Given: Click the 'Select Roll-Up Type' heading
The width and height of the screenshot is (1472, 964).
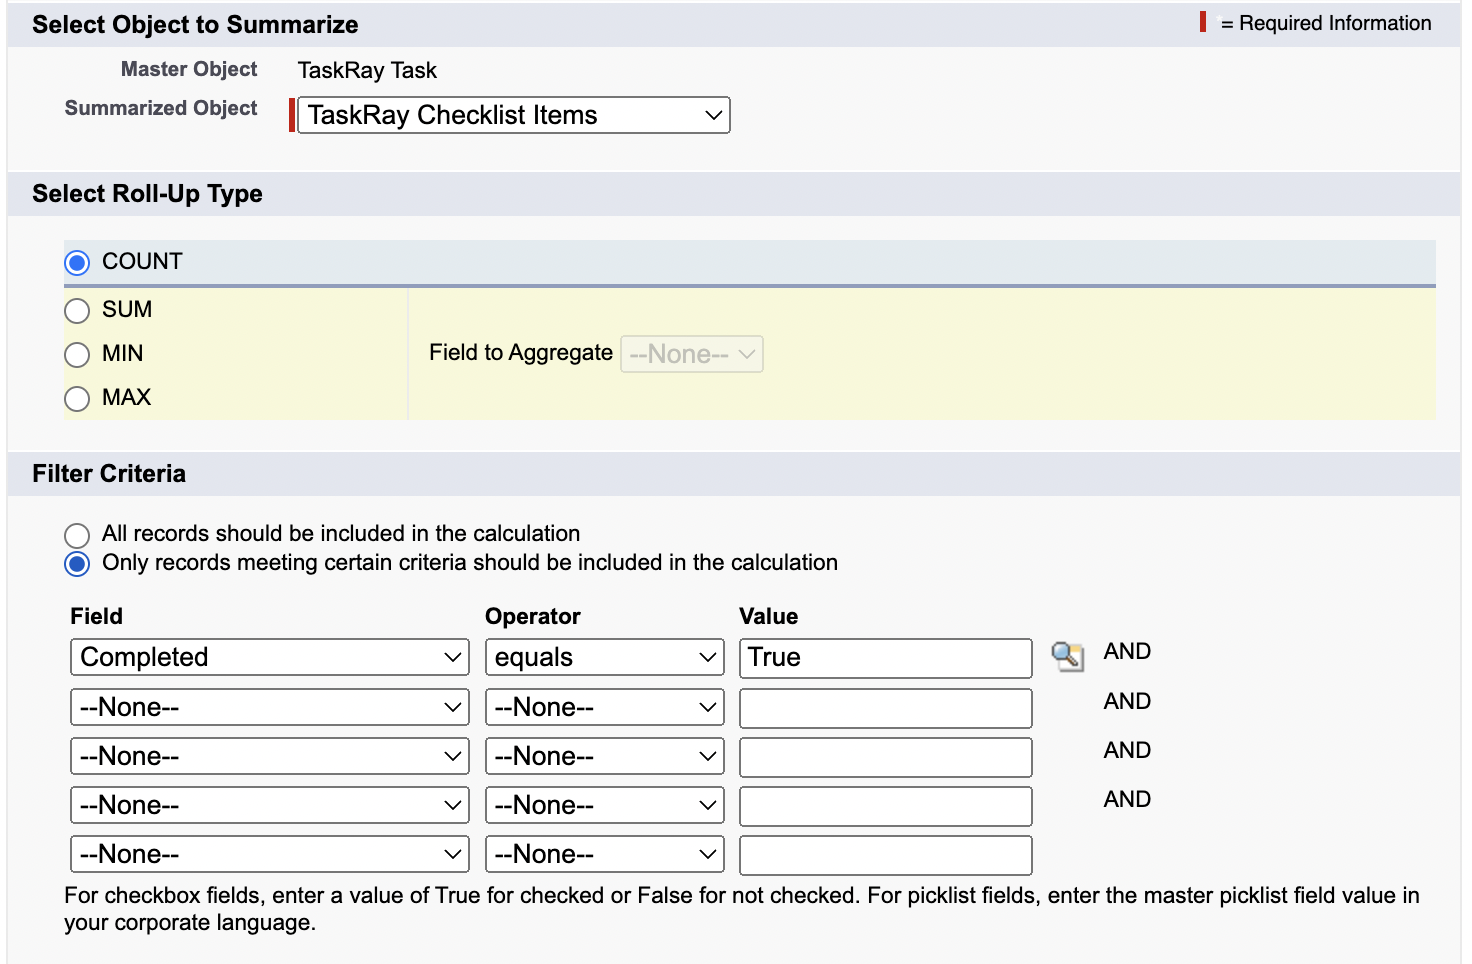Looking at the screenshot, I should (147, 194).
